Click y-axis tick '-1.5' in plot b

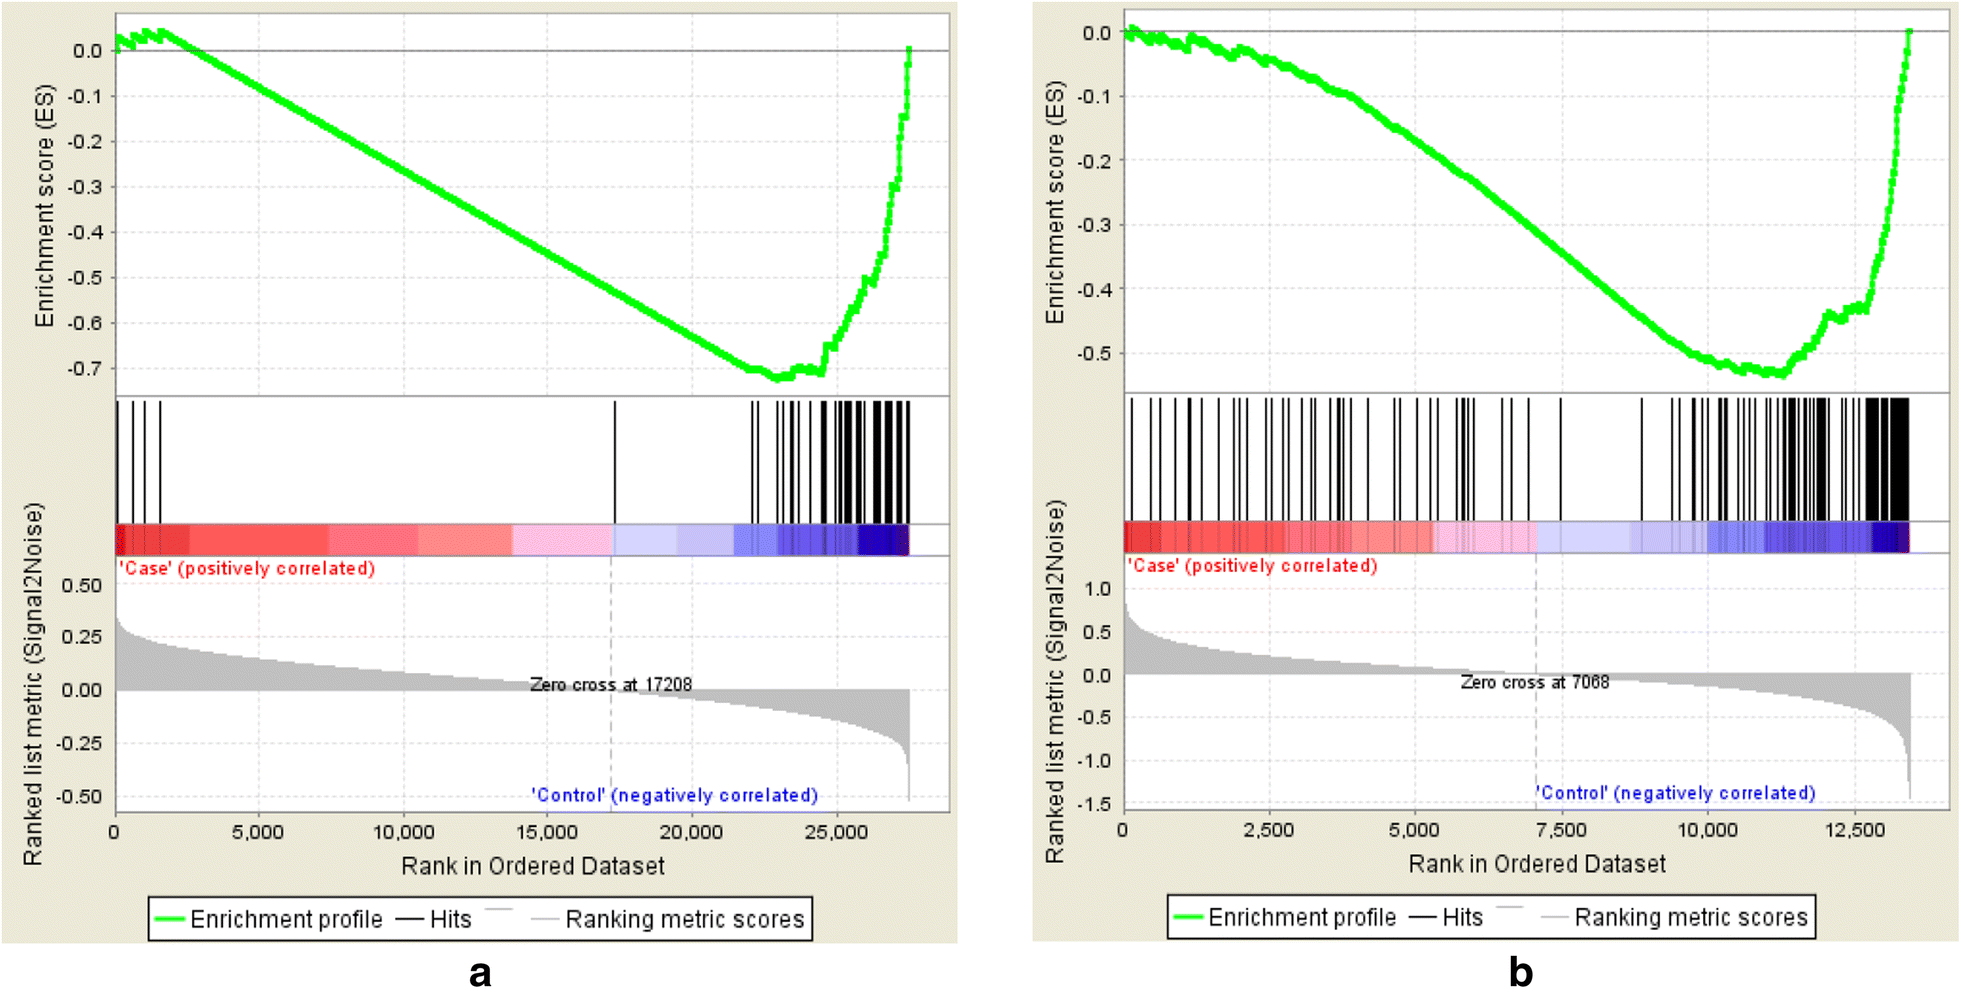point(1096,804)
